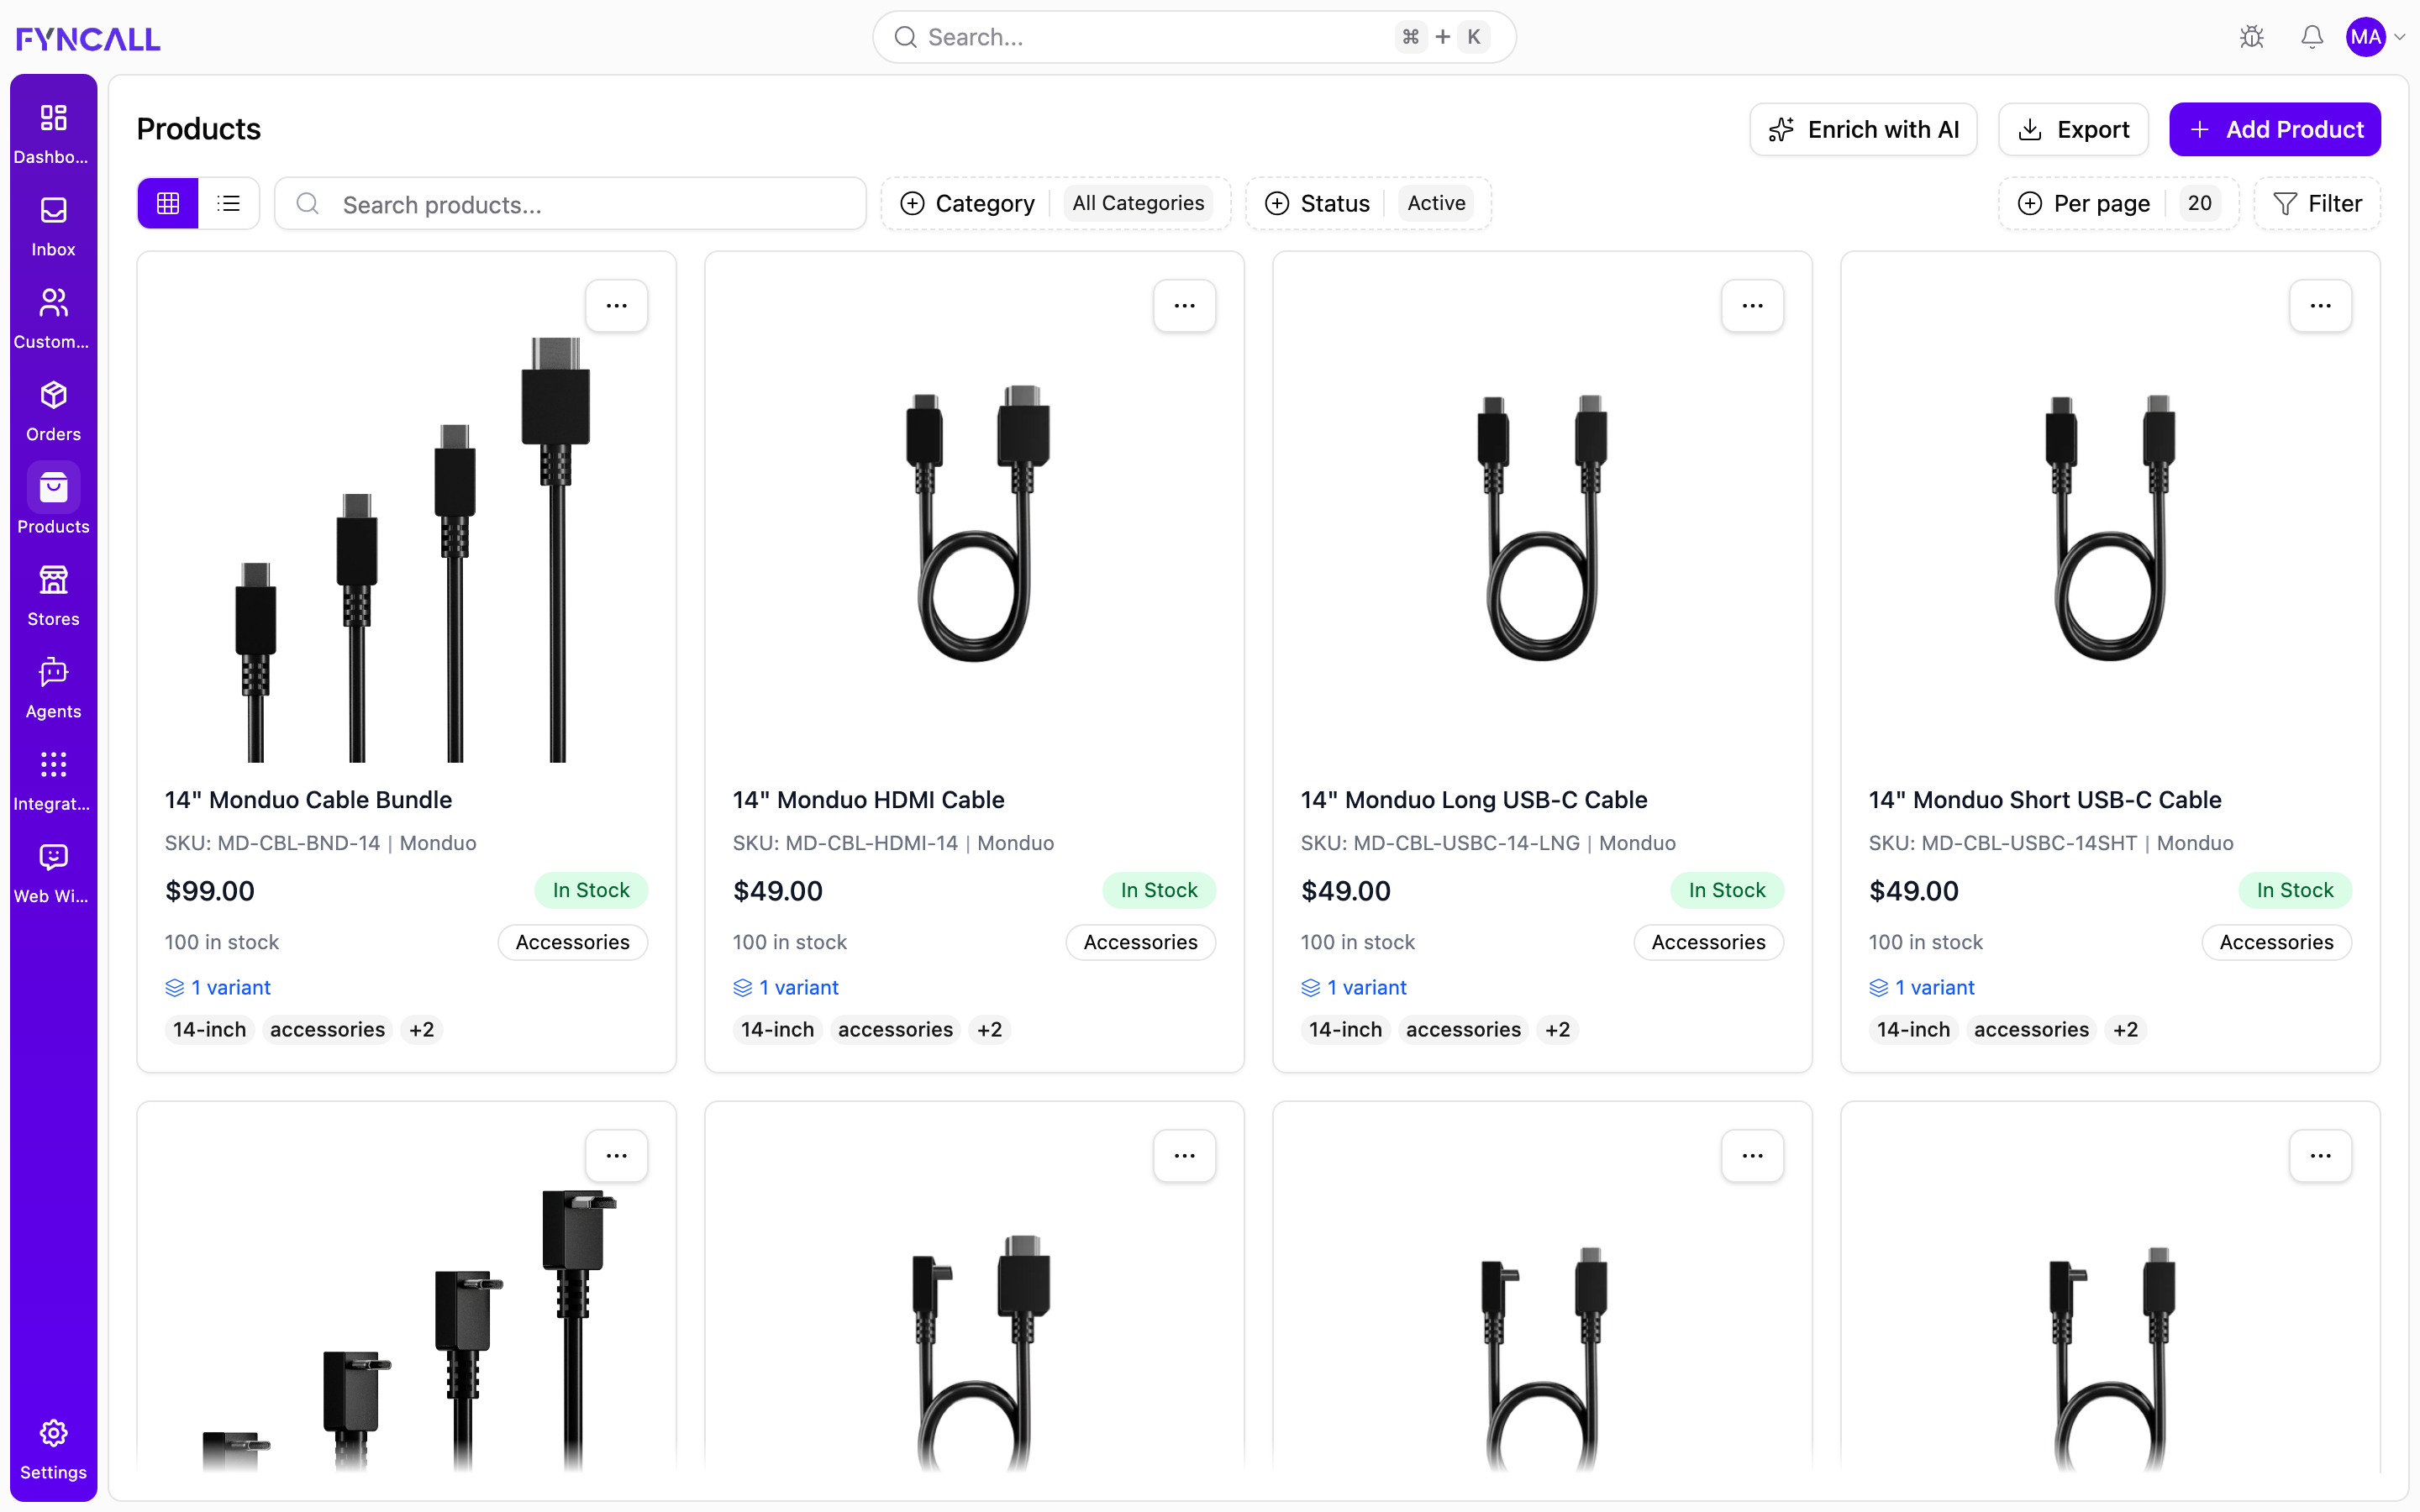The height and width of the screenshot is (1512, 2420).
Task: Open 1 variant link on Short USB-C Cable
Action: click(x=1922, y=987)
